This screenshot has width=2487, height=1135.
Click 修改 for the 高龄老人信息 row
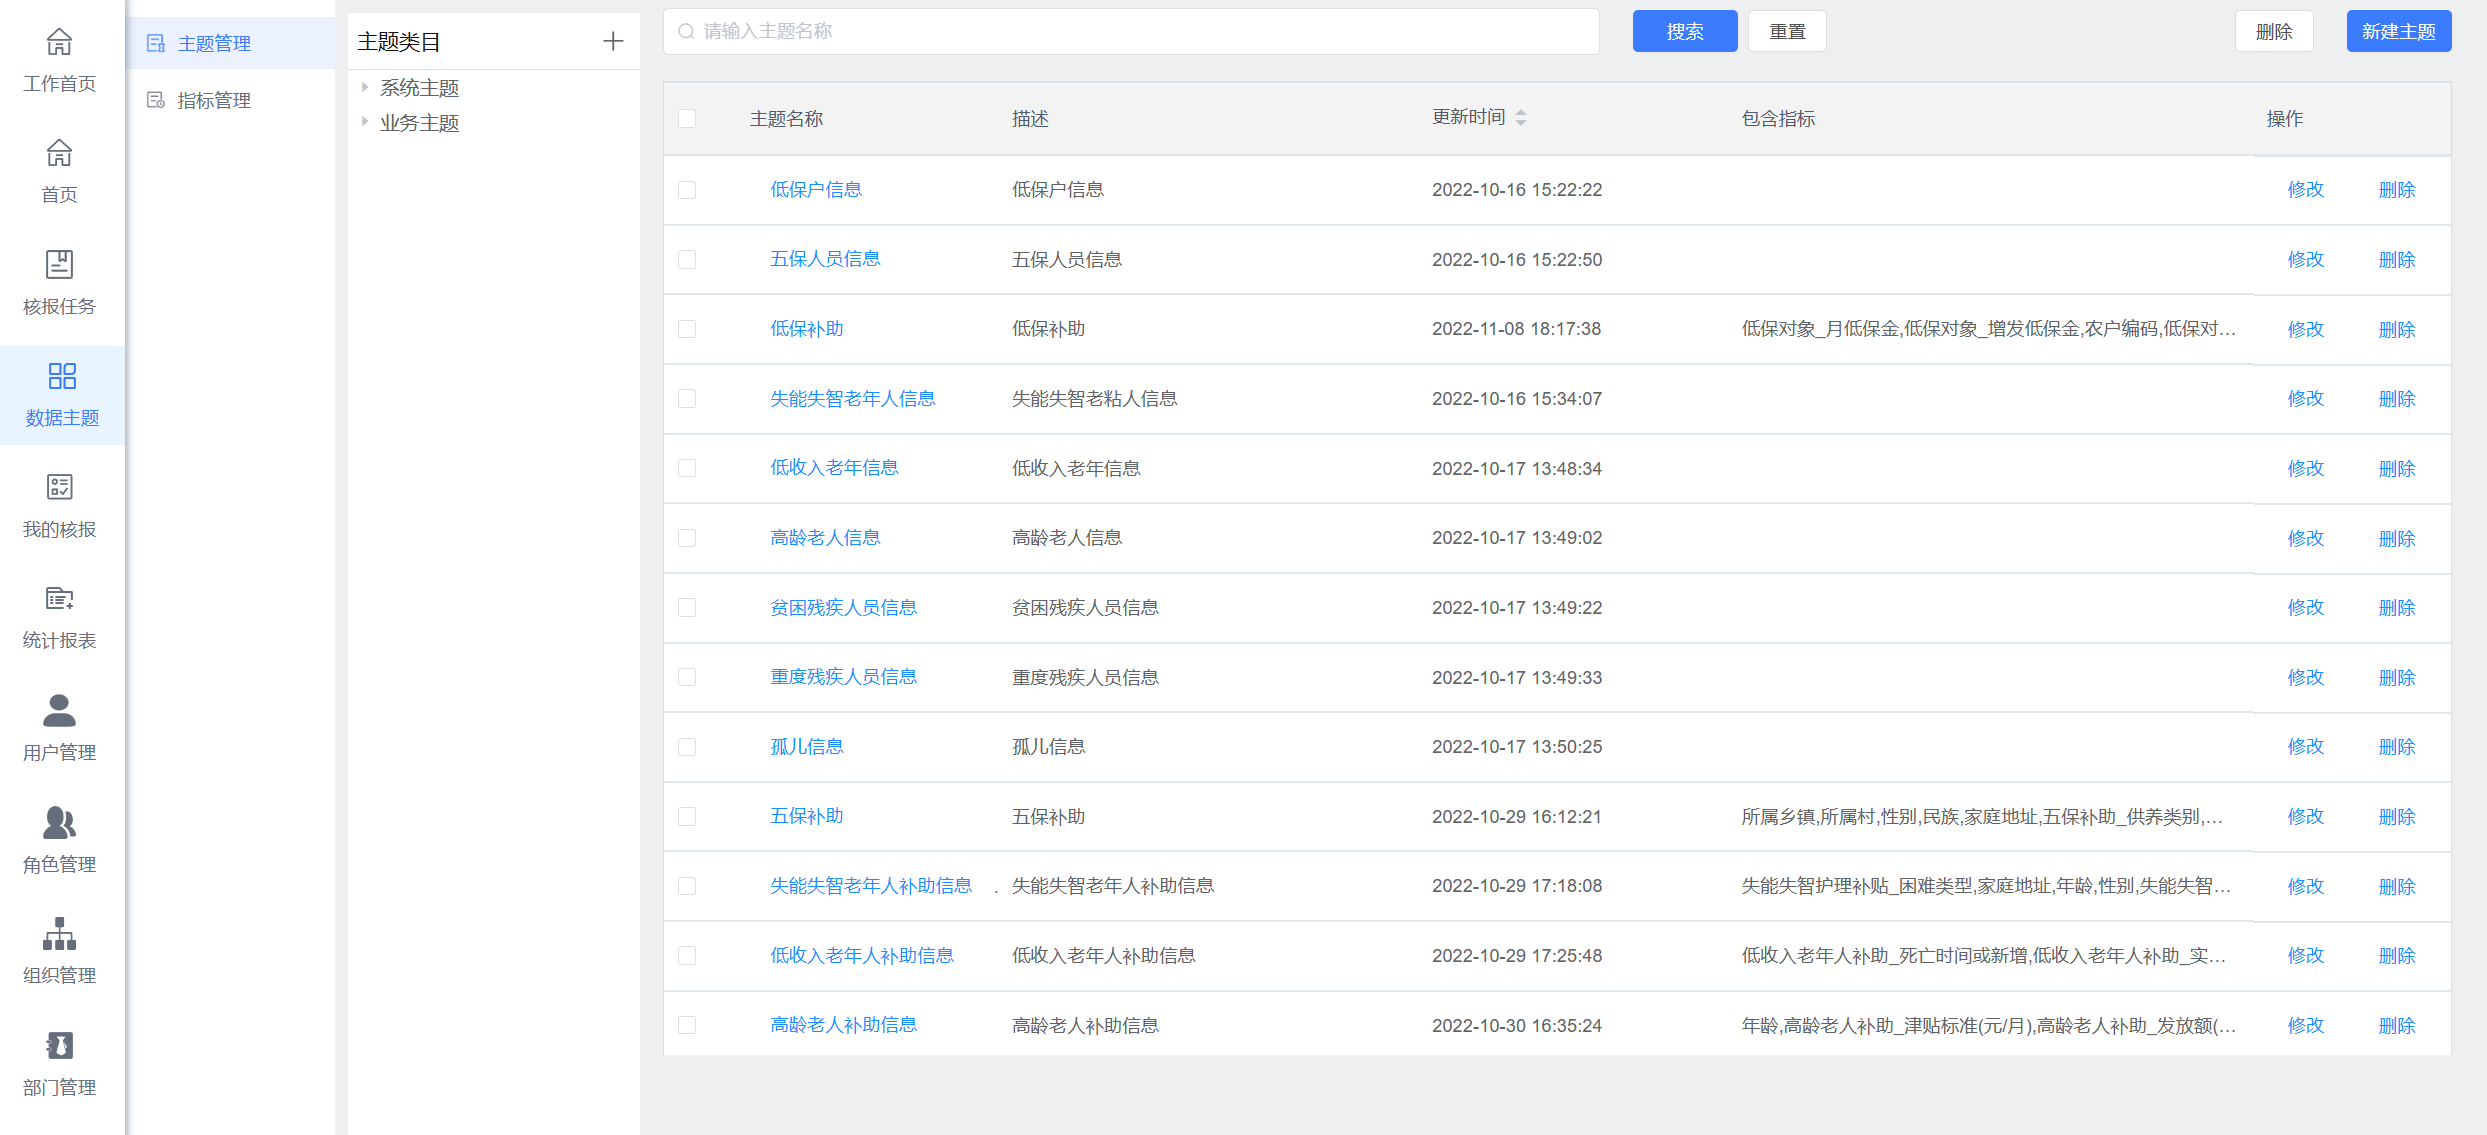pos(2306,538)
